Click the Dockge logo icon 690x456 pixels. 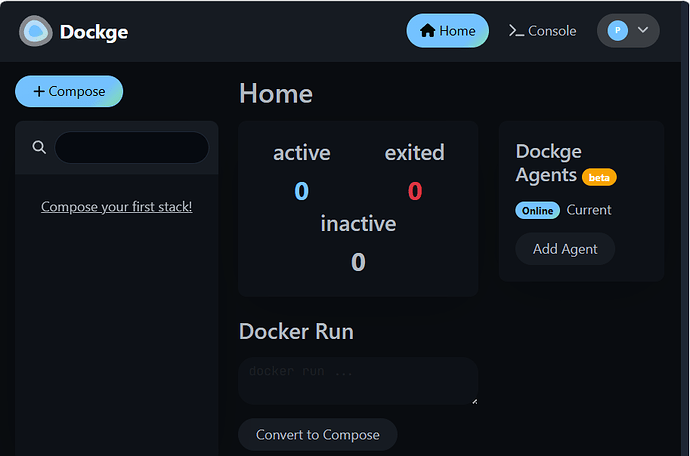click(x=36, y=31)
